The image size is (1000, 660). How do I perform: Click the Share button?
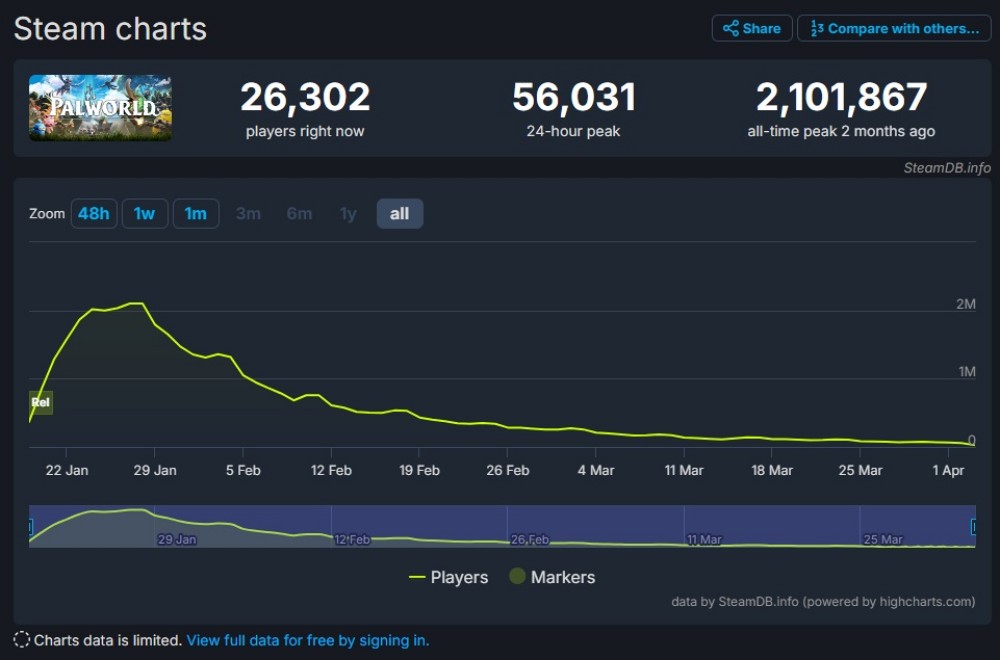[752, 29]
